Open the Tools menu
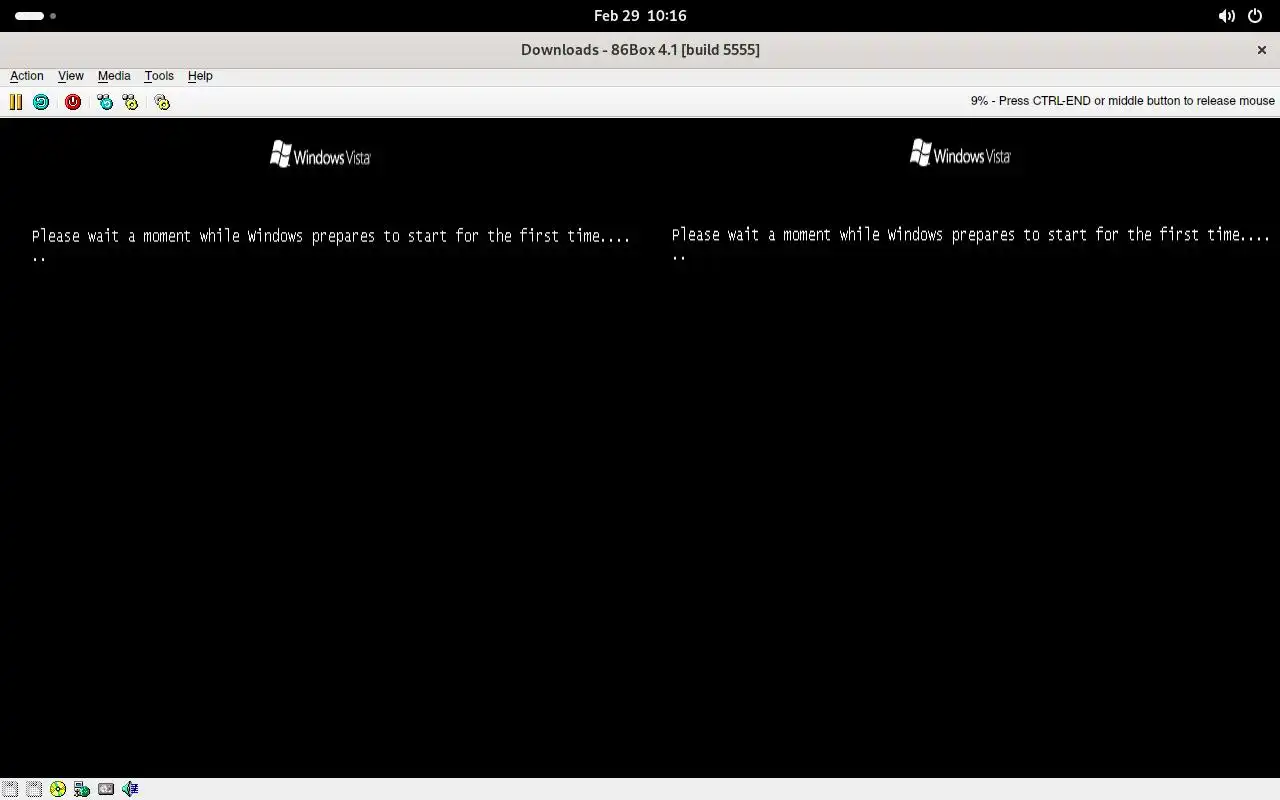This screenshot has width=1280, height=800. point(159,76)
